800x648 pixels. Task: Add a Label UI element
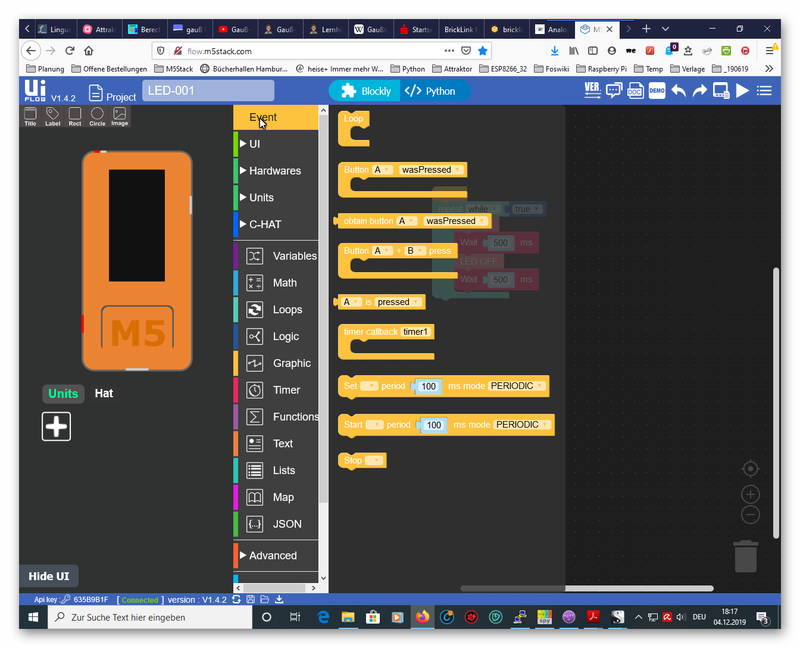pyautogui.click(x=52, y=116)
